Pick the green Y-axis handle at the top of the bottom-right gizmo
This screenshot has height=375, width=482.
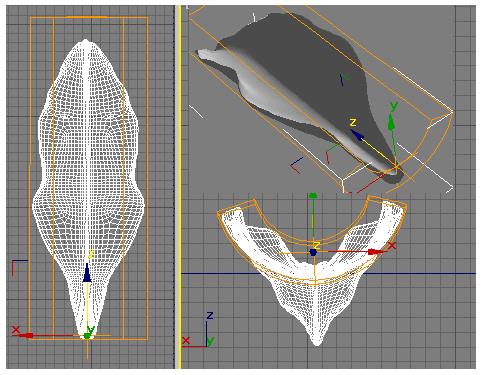[x=313, y=196]
